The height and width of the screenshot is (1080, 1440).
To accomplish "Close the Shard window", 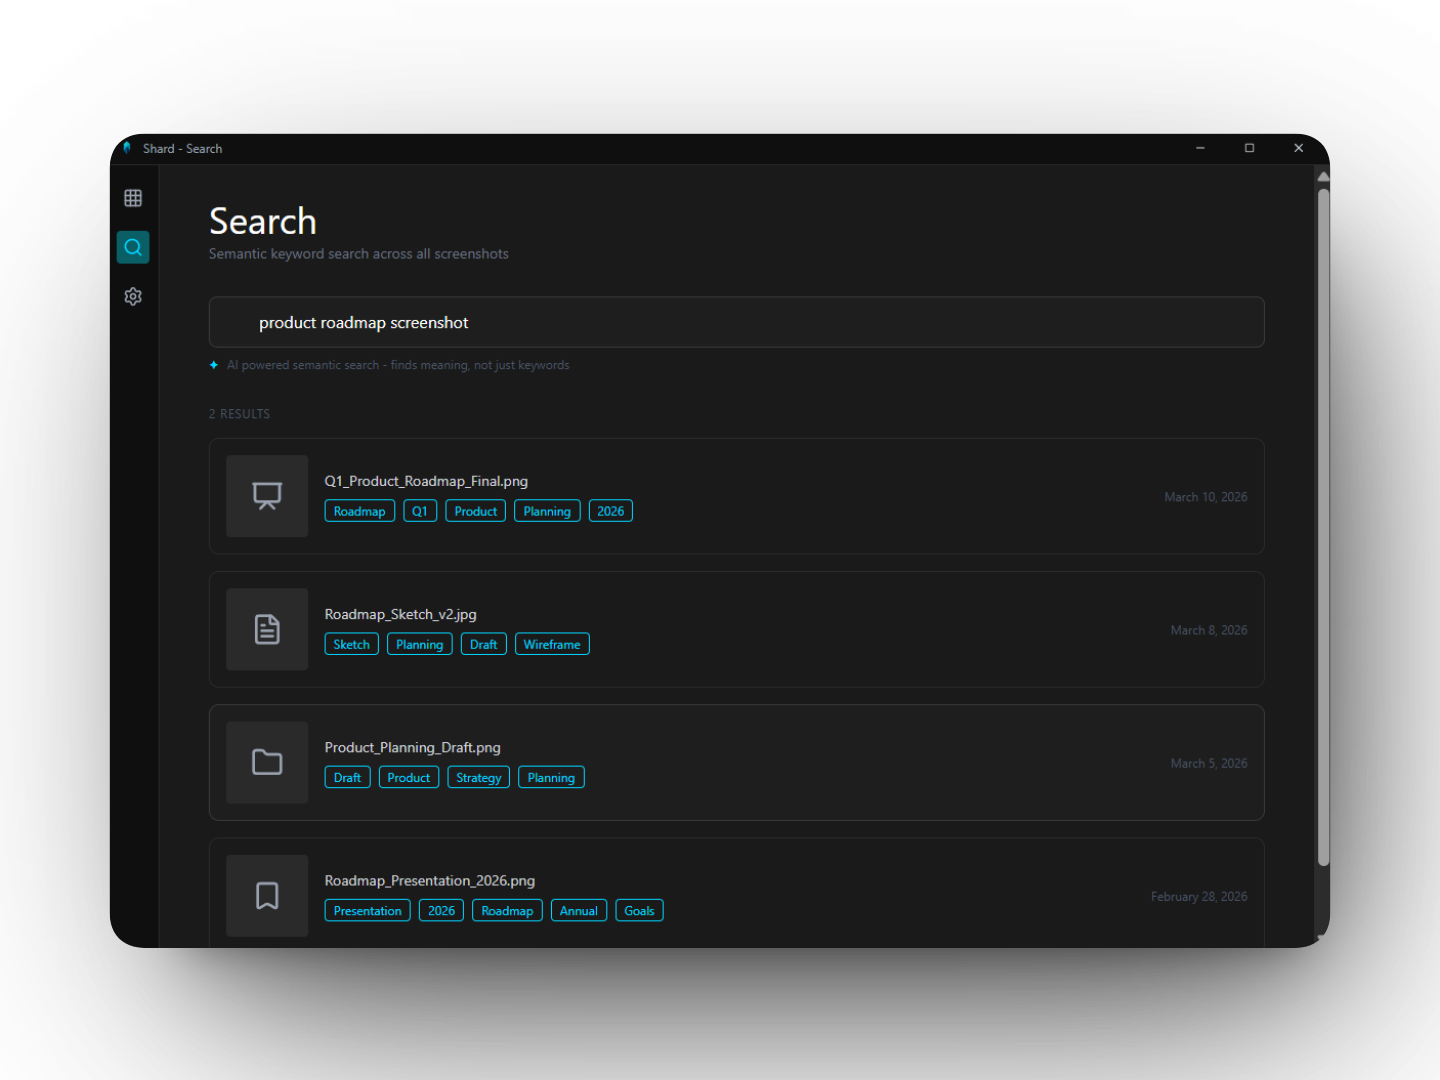I will [1298, 148].
